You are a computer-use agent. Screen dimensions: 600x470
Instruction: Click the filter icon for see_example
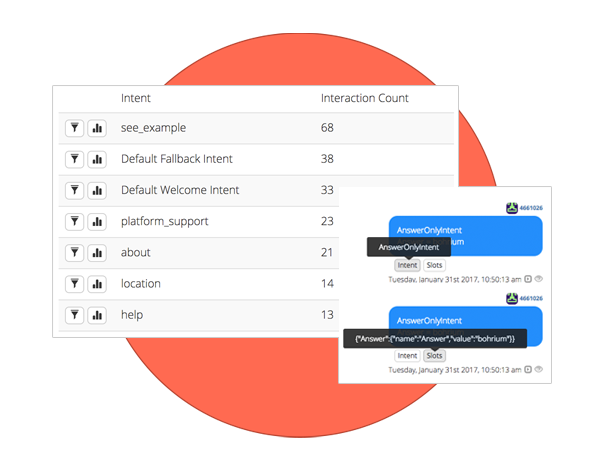[x=75, y=128]
